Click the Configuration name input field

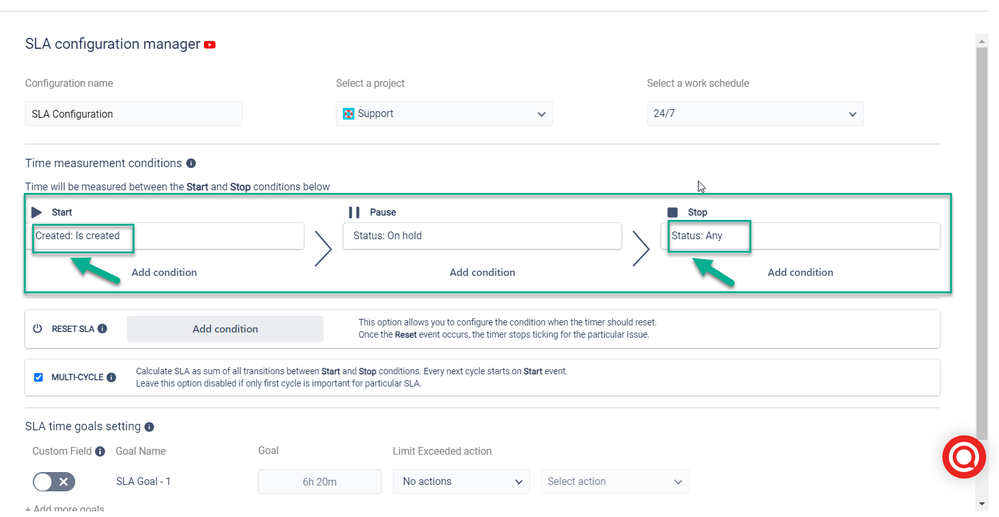[134, 114]
